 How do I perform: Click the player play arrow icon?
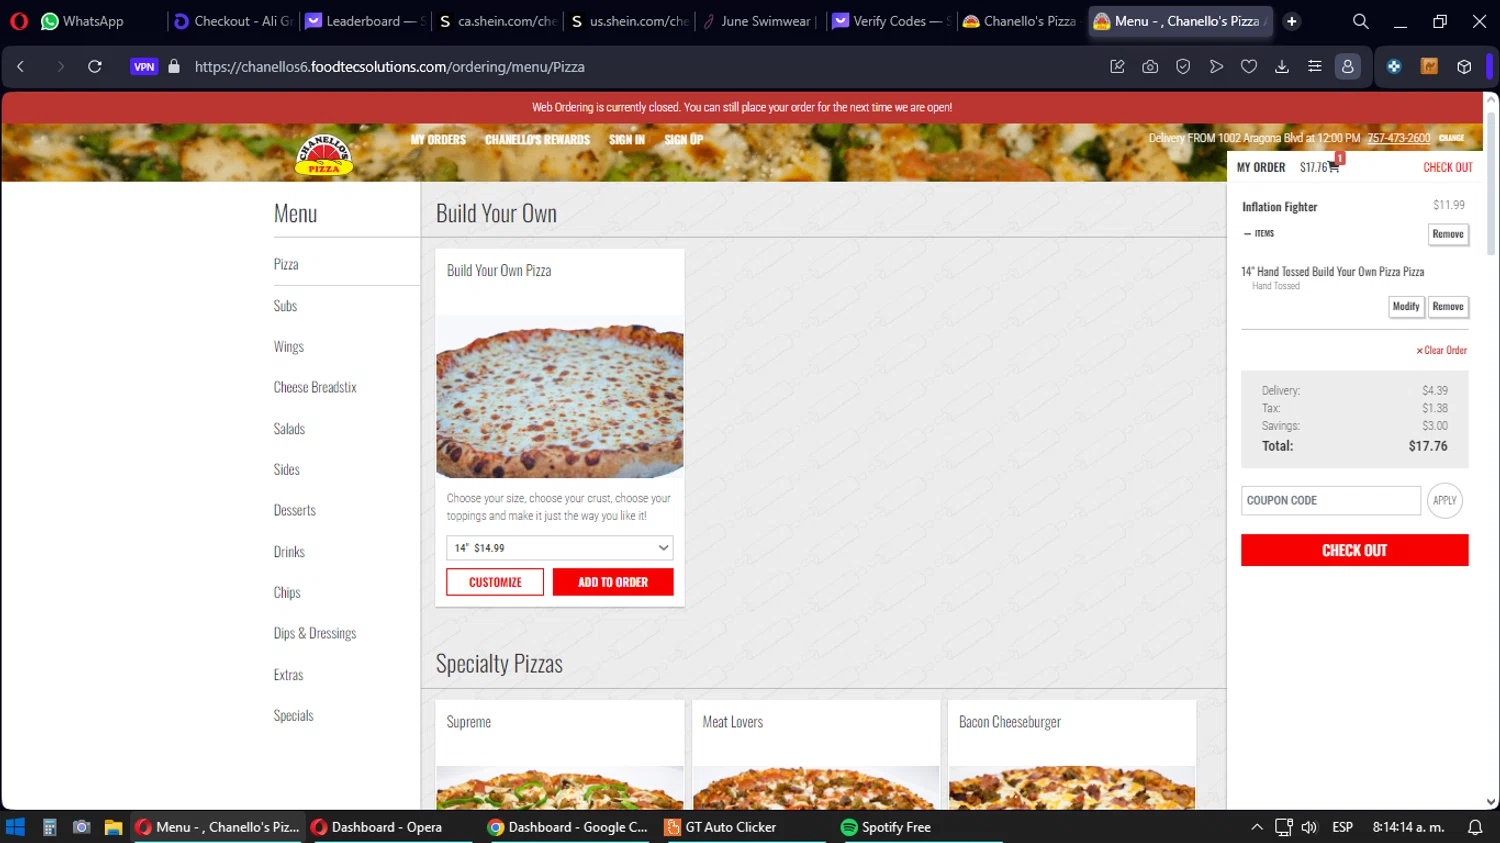(1216, 66)
